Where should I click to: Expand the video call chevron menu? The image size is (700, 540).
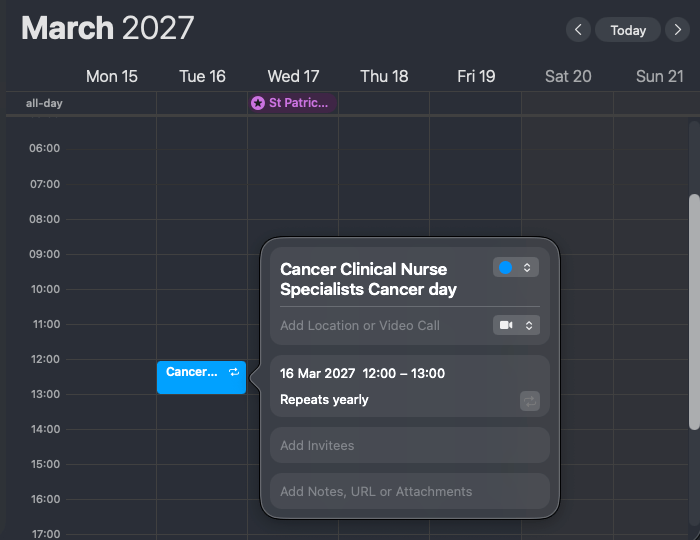click(528, 325)
